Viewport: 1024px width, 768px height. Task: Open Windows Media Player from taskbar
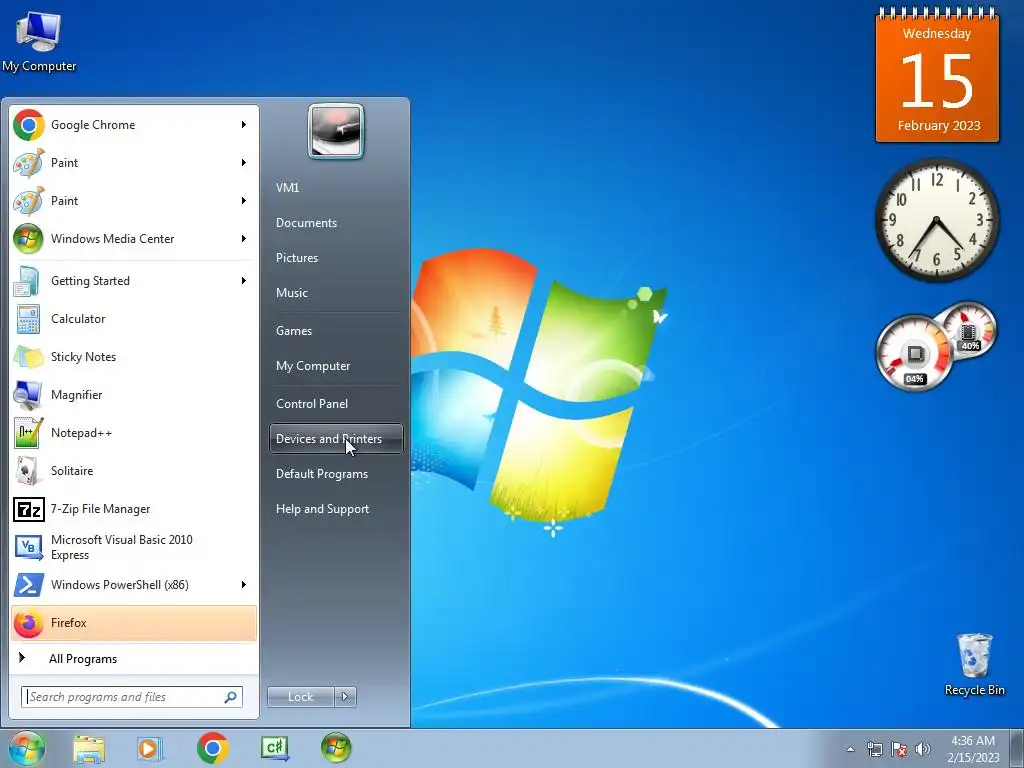pyautogui.click(x=149, y=748)
